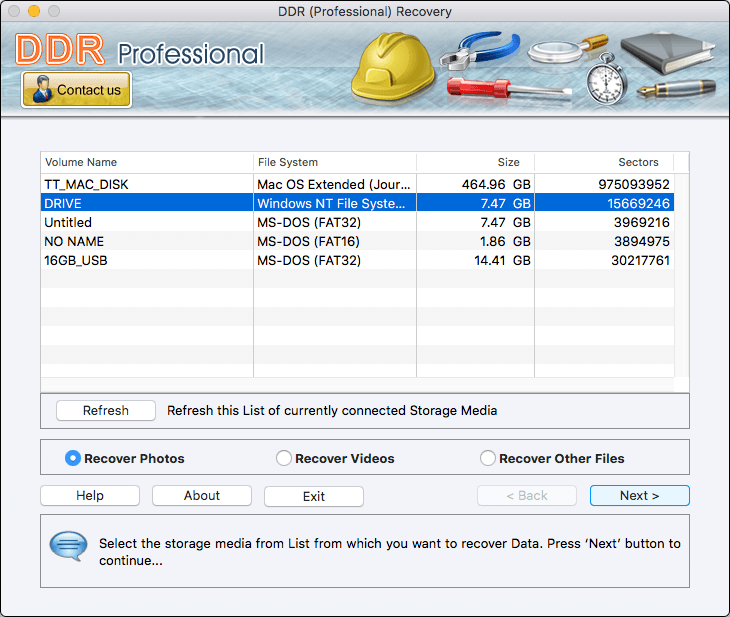Select the Recover Photos radio button
This screenshot has height=617, width=730.
[x=73, y=458]
